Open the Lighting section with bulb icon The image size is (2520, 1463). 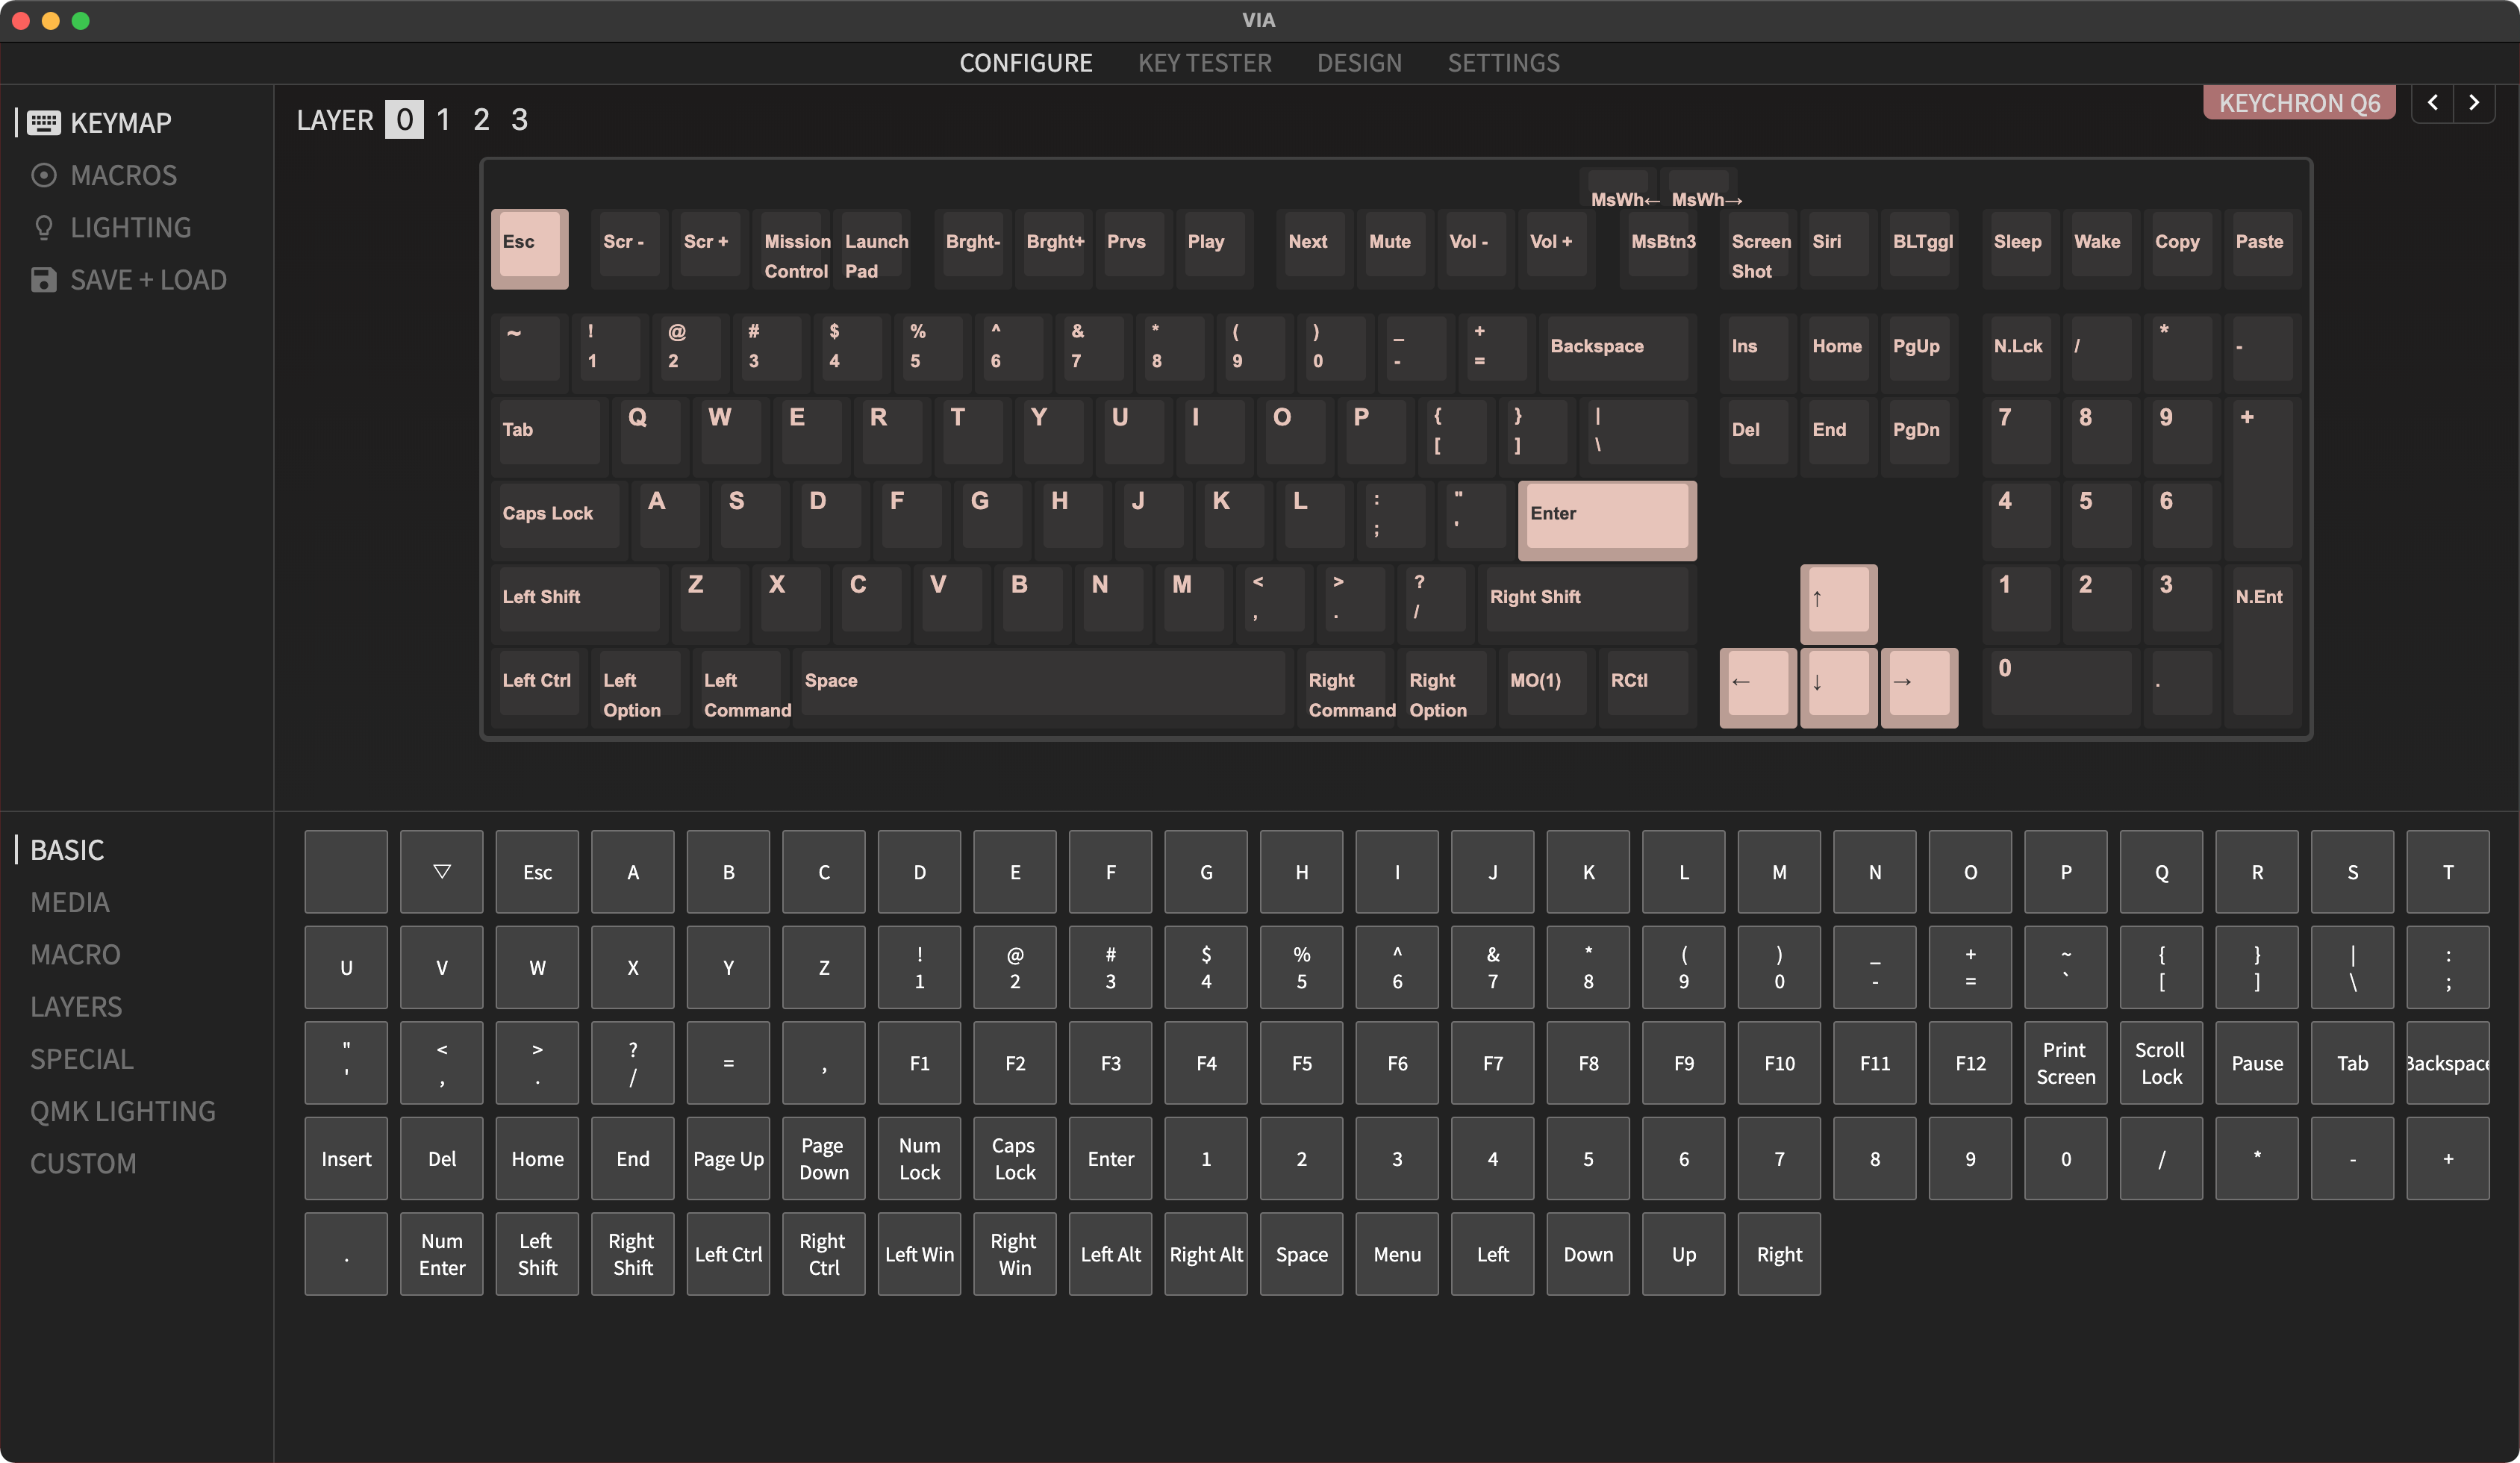tap(129, 228)
